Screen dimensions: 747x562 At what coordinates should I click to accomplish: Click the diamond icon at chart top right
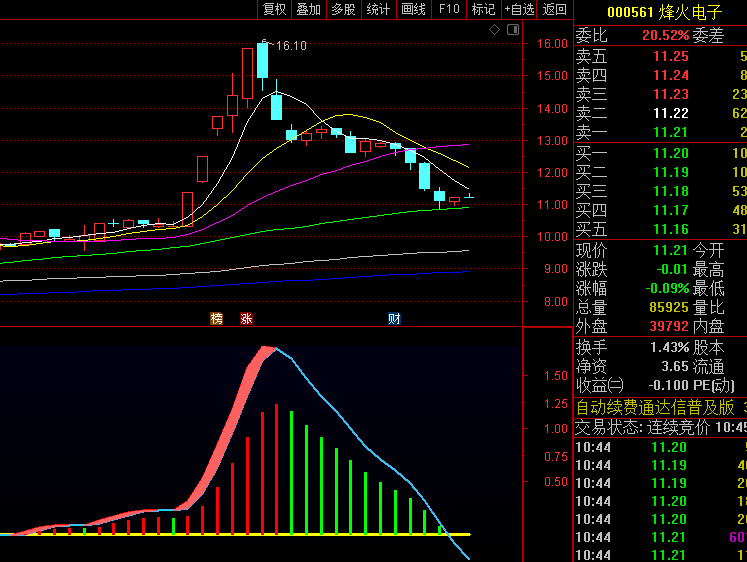point(494,31)
